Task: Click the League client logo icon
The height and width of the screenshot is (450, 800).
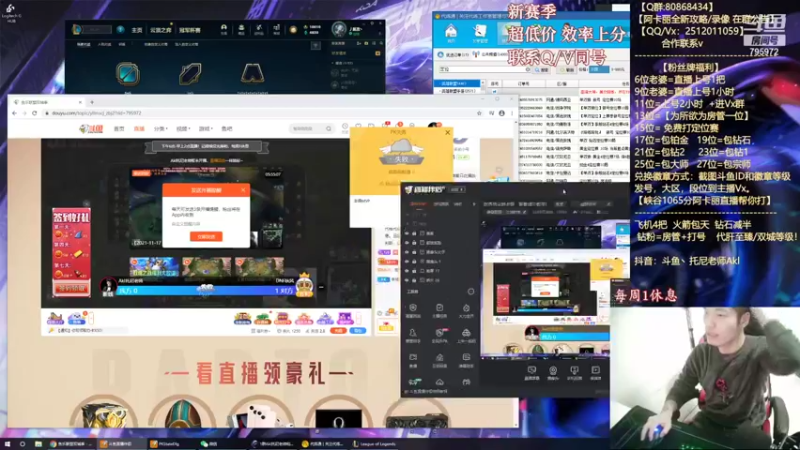Action: 77,30
